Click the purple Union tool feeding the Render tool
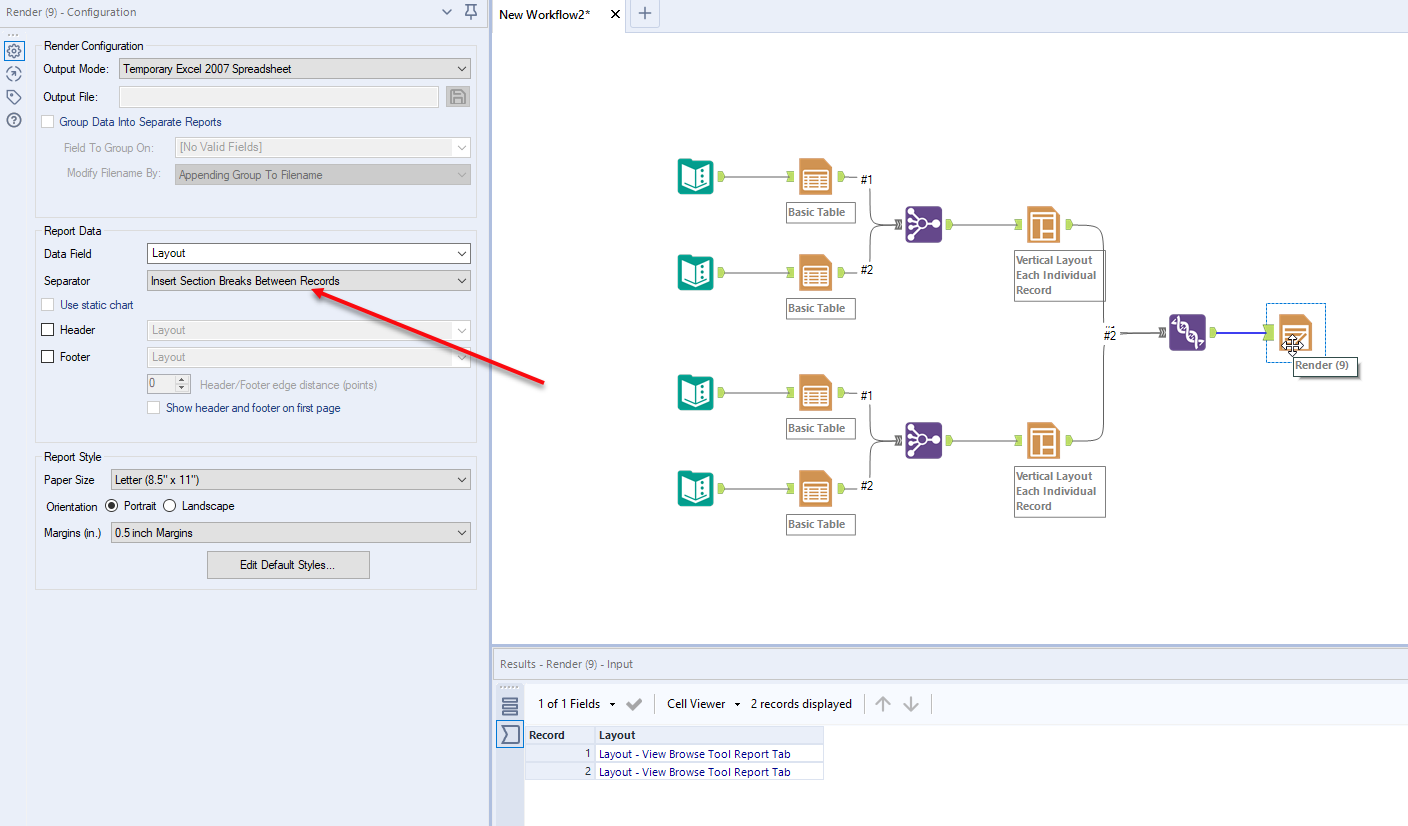 click(1188, 332)
